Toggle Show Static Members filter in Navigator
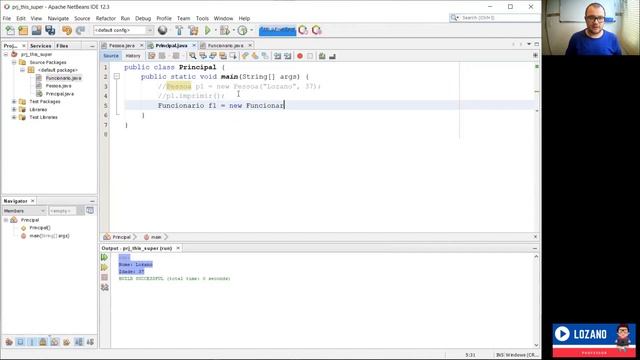The height and width of the screenshot is (360, 640). click(31, 342)
